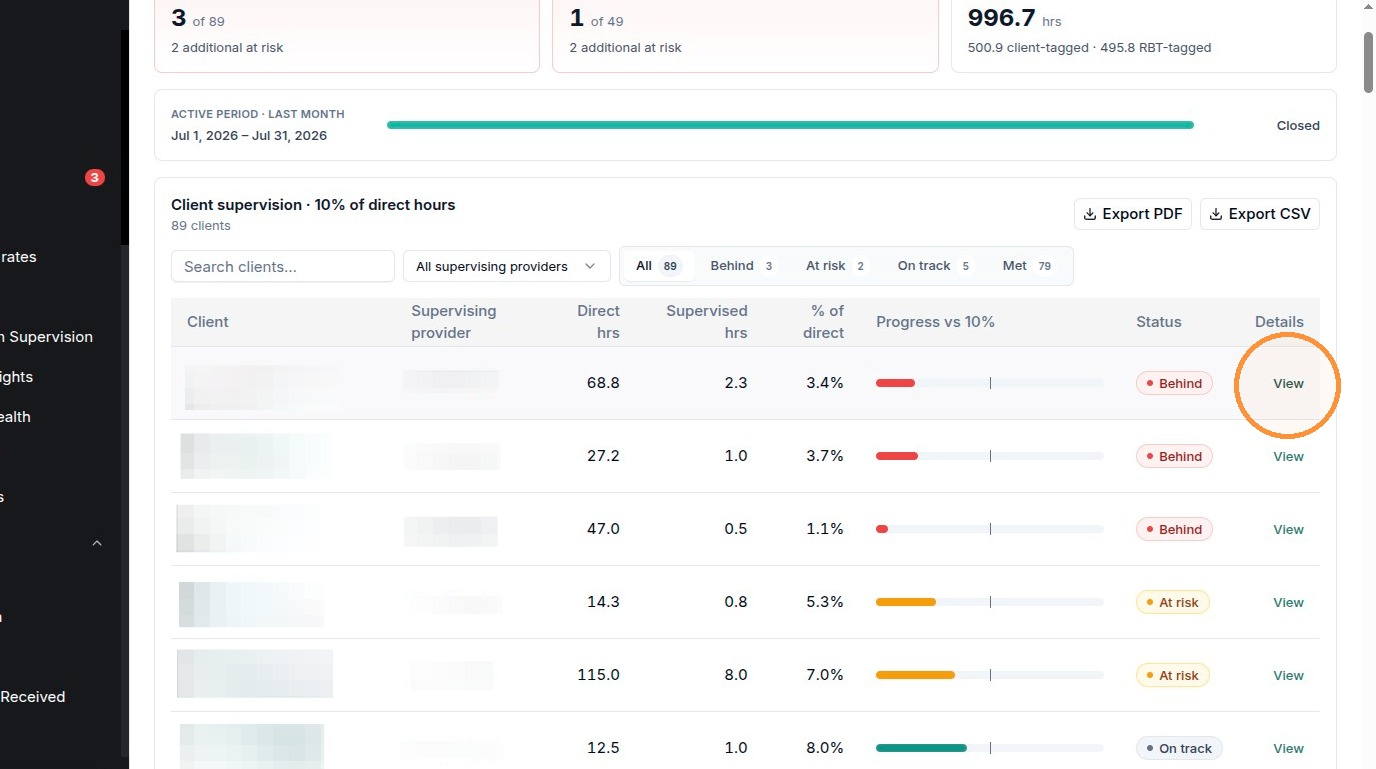Click the Behind status badge in the 68.8 row
Image resolution: width=1376 pixels, height=769 pixels.
pos(1174,383)
